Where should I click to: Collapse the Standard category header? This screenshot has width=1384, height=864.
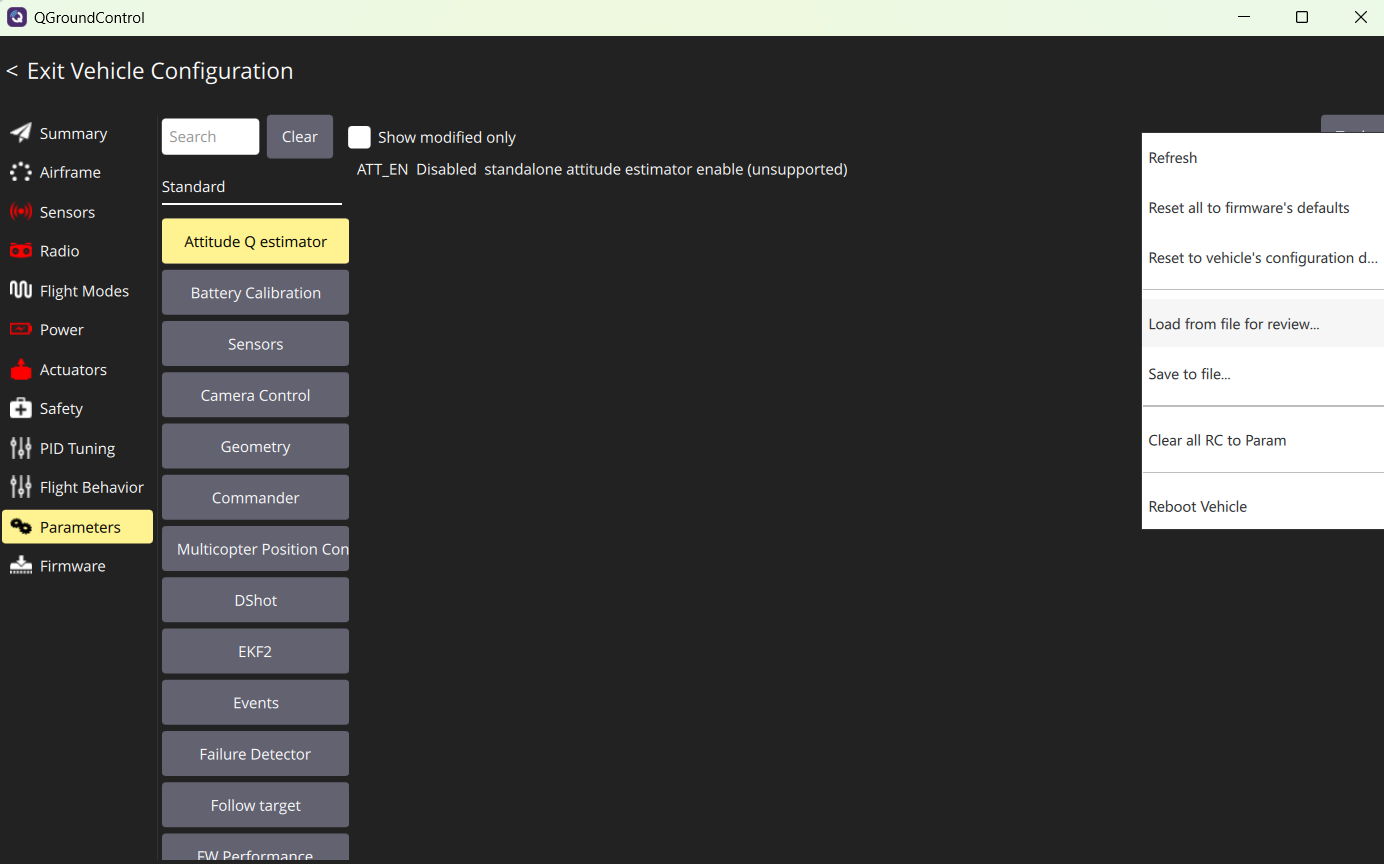click(x=251, y=187)
